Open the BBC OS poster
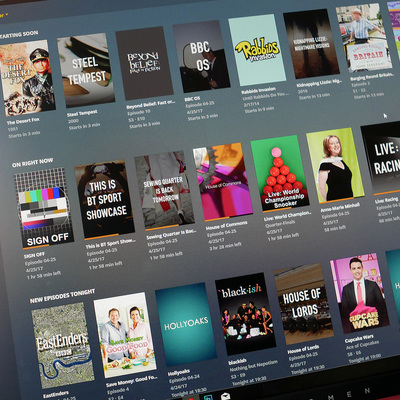 (201, 56)
